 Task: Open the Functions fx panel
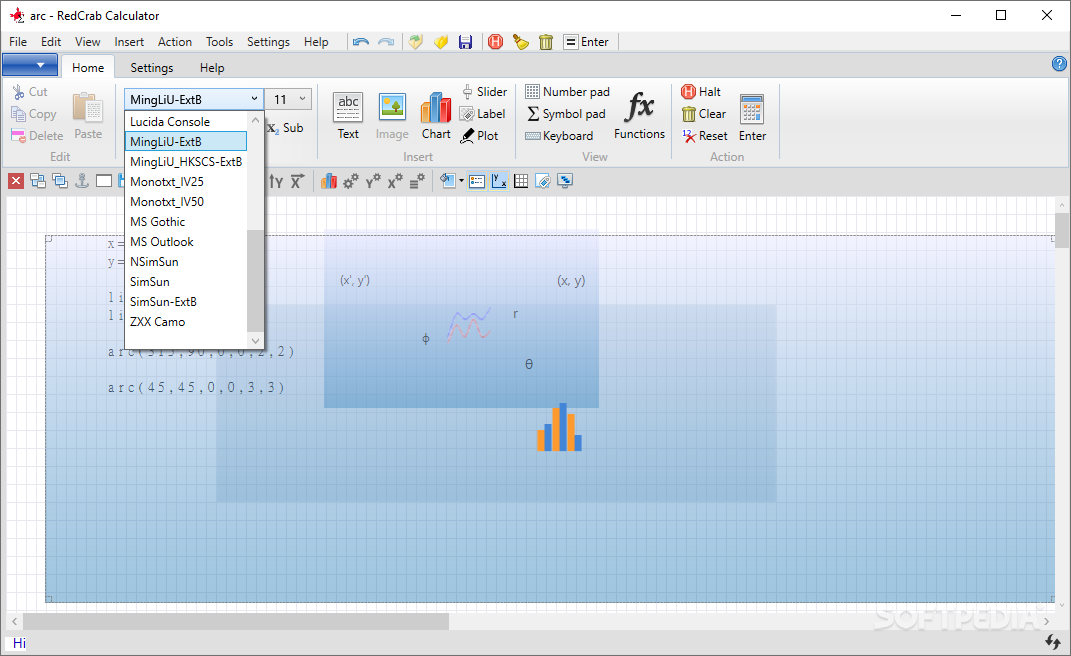click(639, 116)
